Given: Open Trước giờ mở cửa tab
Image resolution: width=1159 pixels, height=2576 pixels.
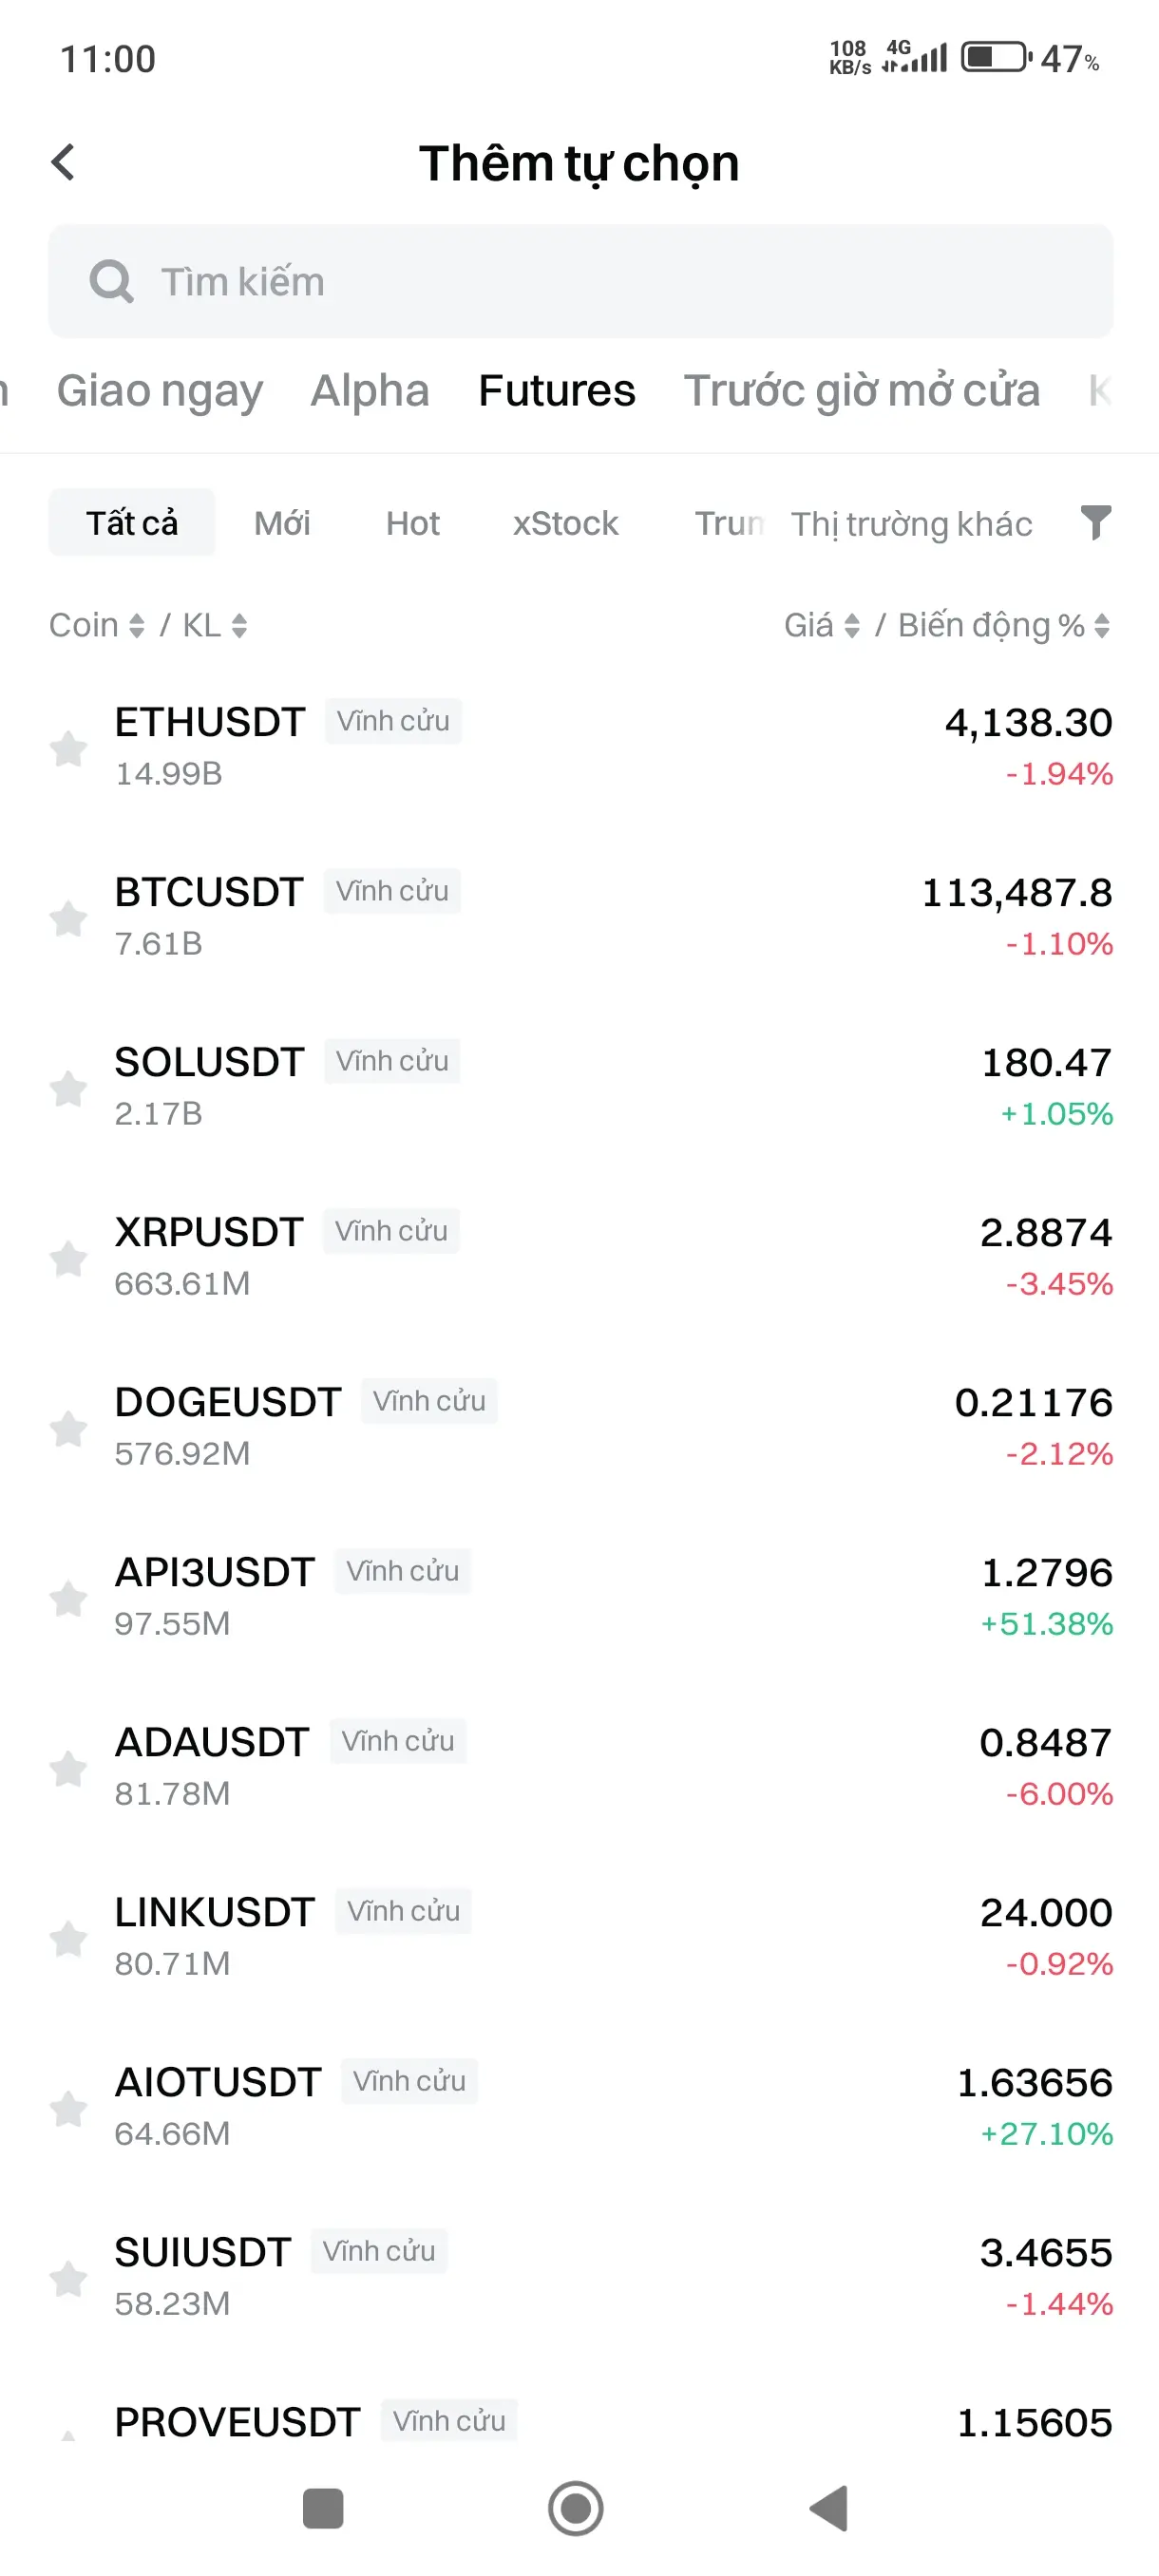Looking at the screenshot, I should pyautogui.click(x=861, y=390).
